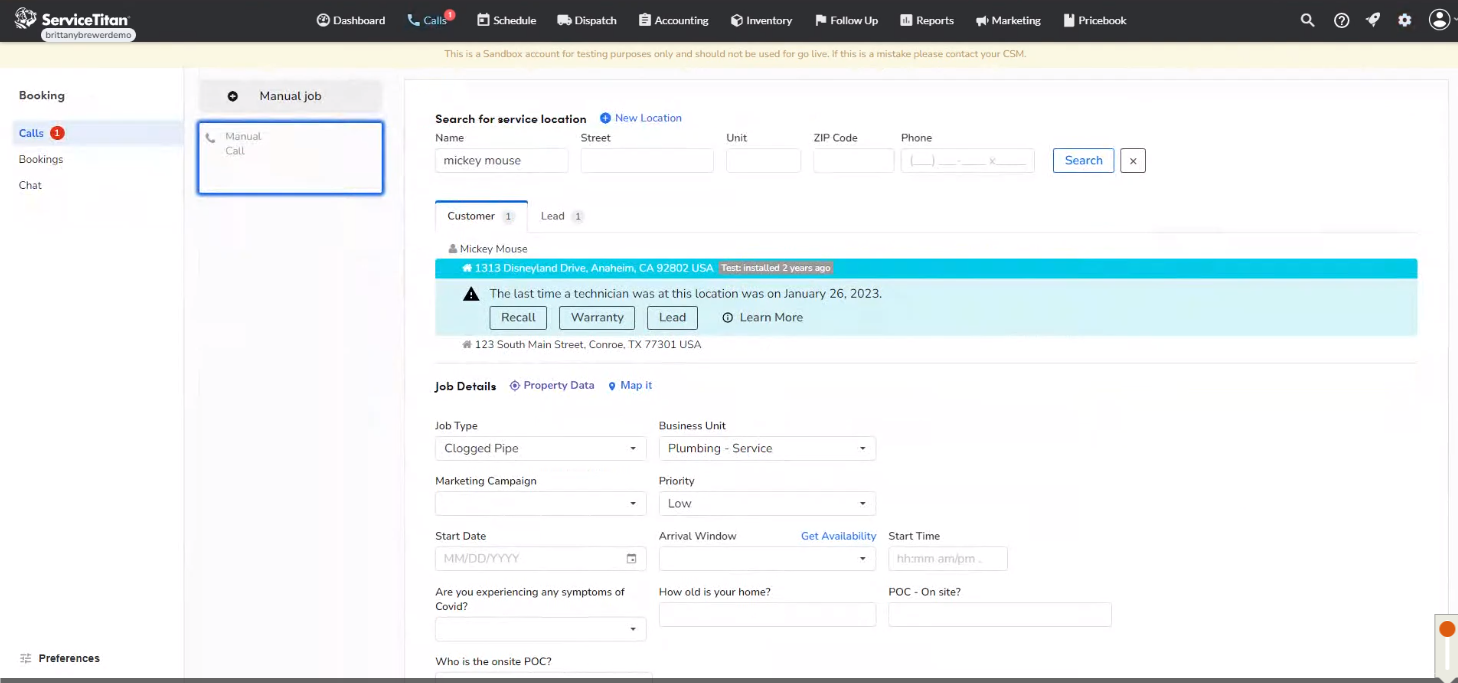1458x683 pixels.
Task: Open the settings gear icon
Action: pyautogui.click(x=1406, y=19)
